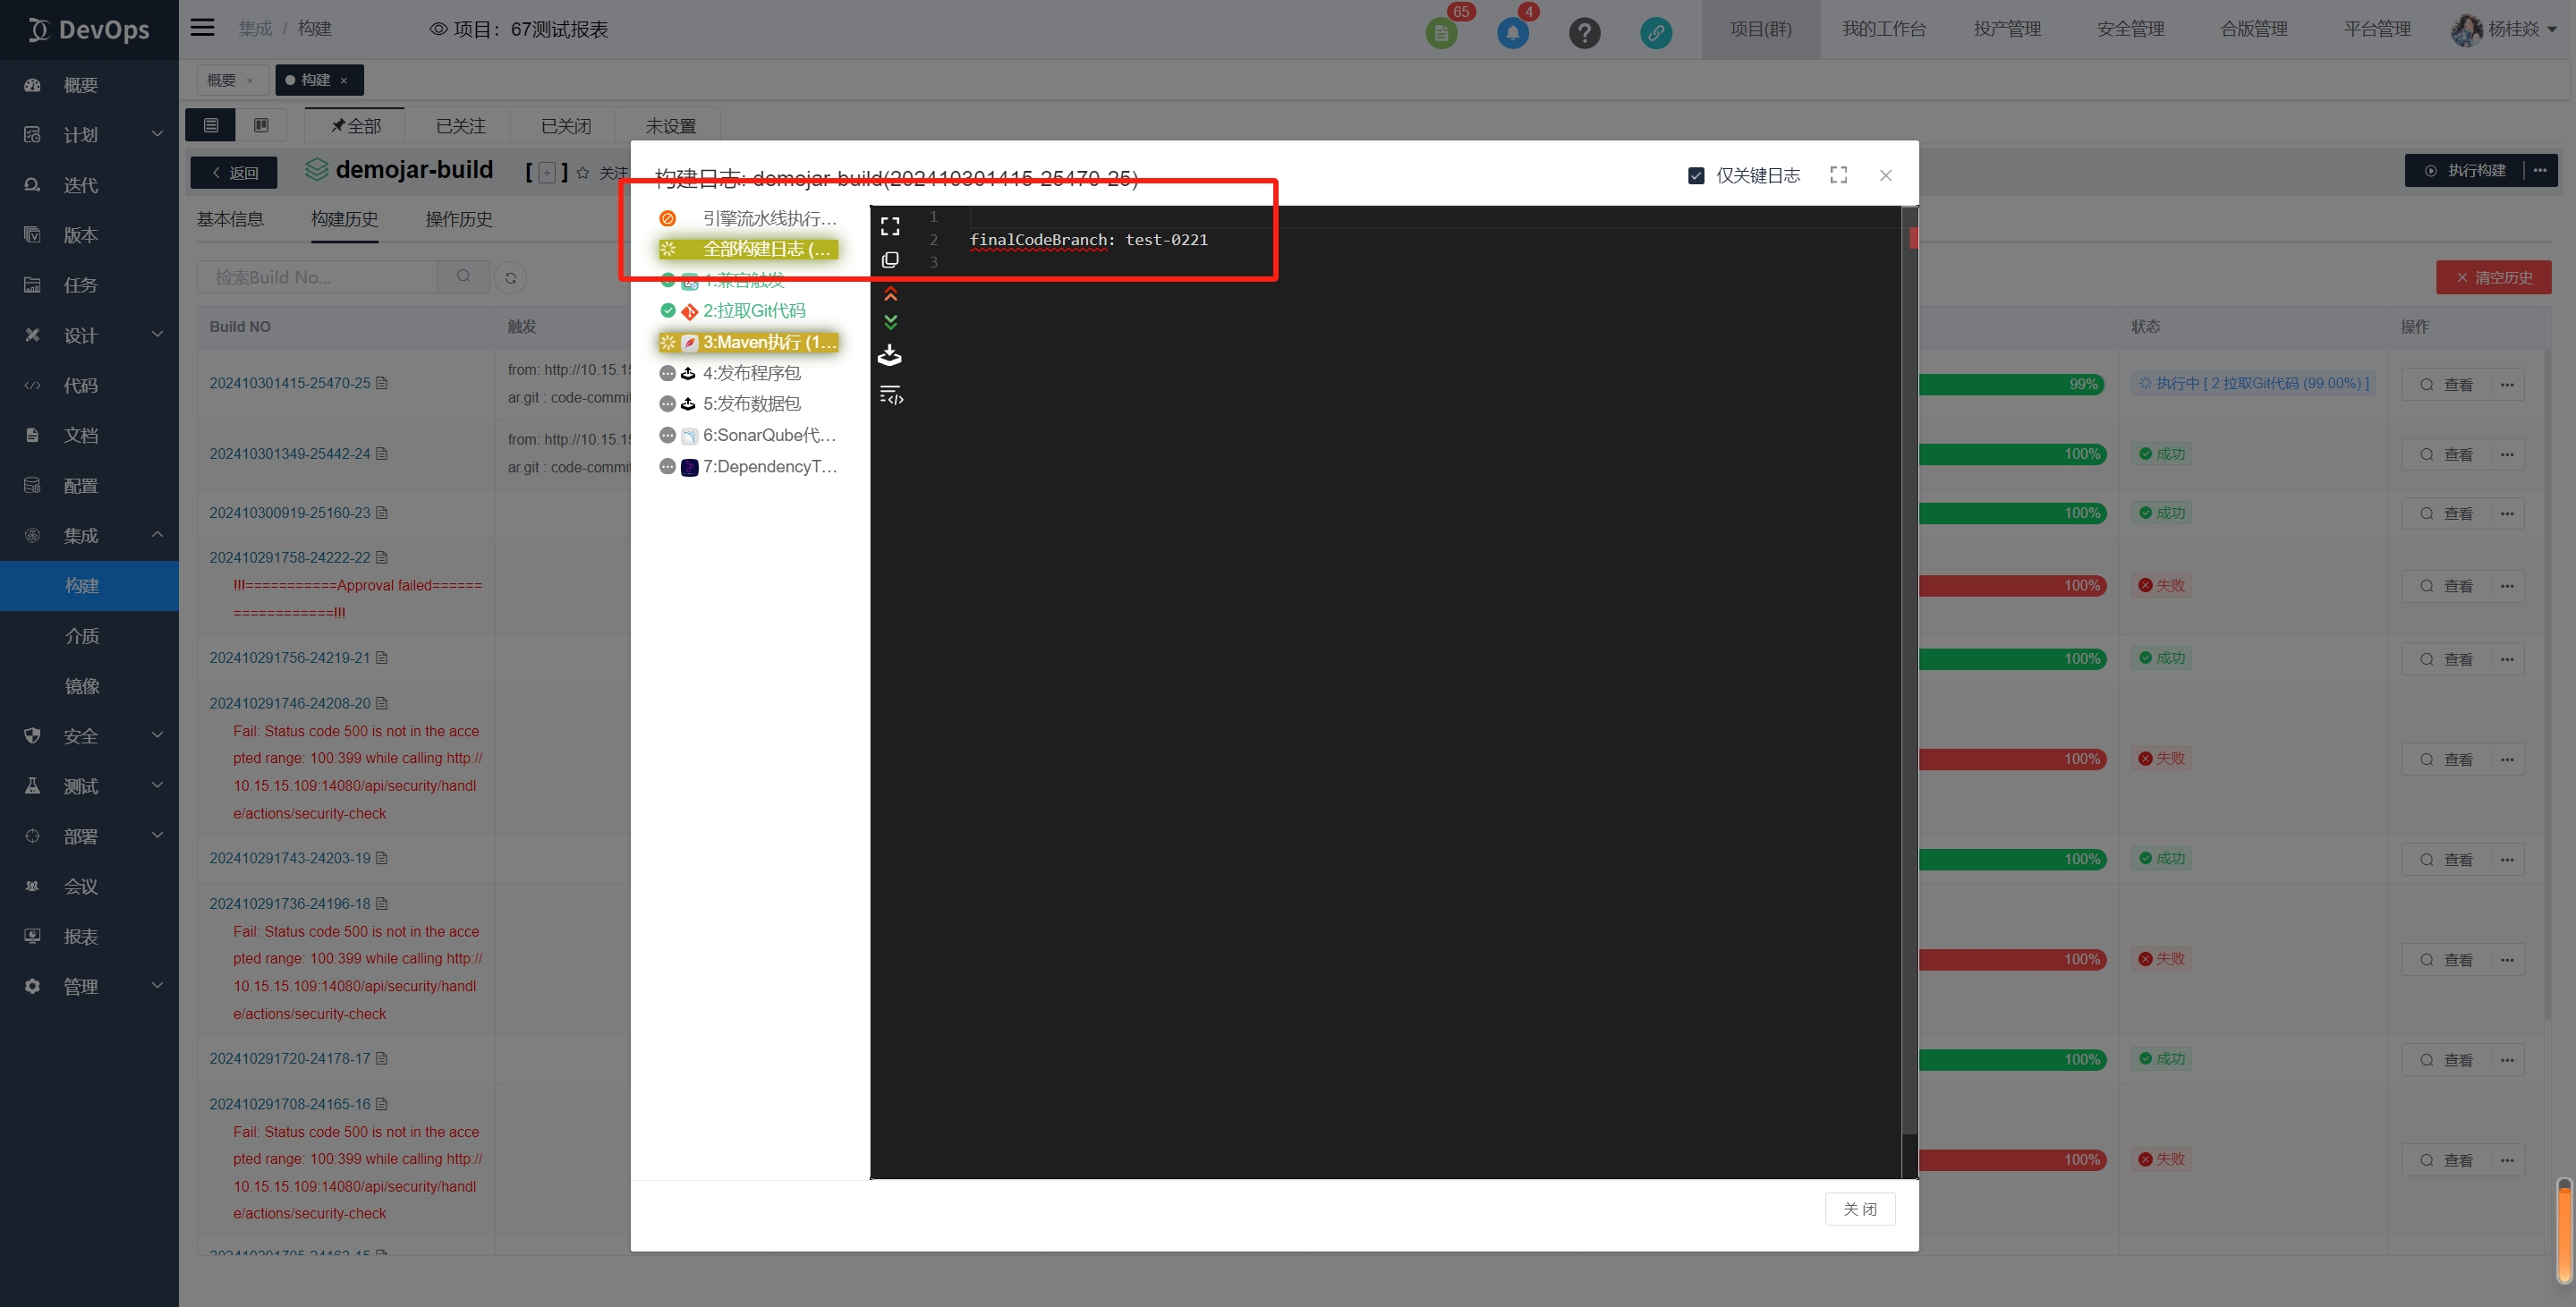Click the 关闭 button in dialog
Screen dimensions: 2576x1307
[1859, 1209]
